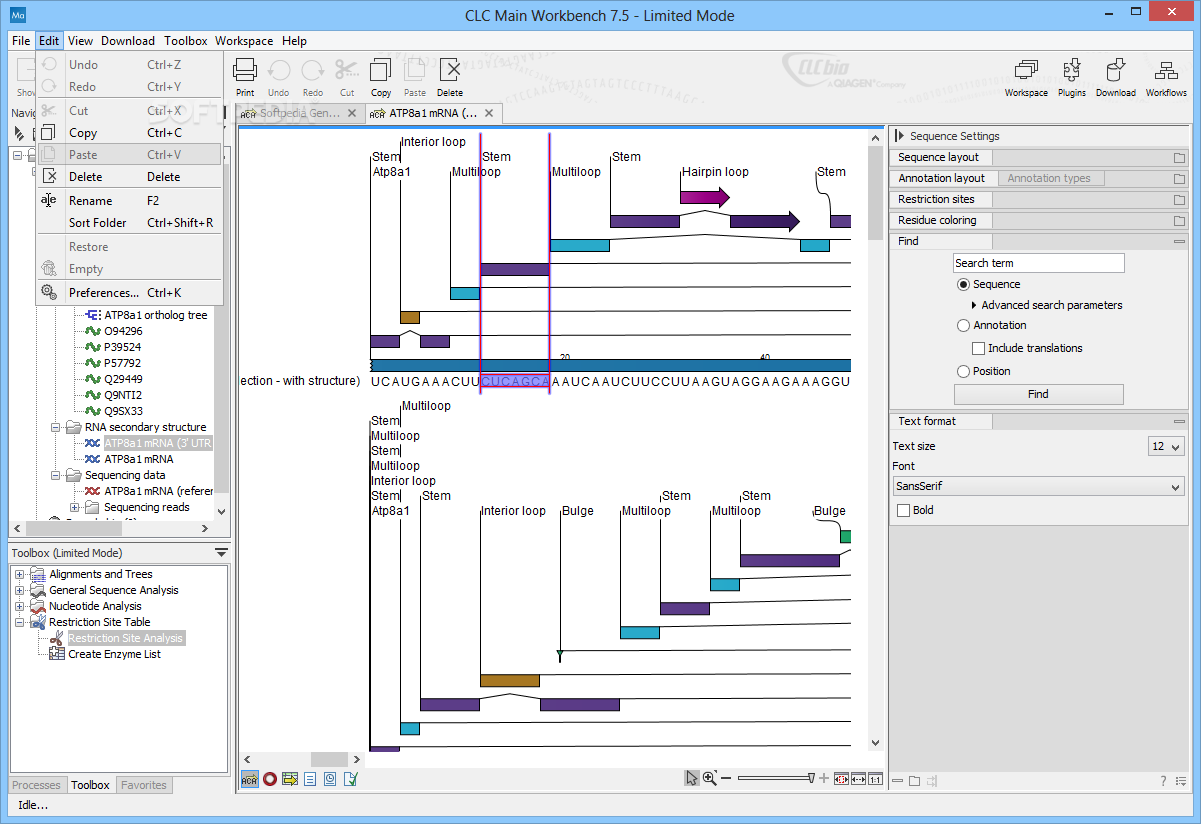
Task: Open the Workflows toolbar icon
Action: (1166, 70)
